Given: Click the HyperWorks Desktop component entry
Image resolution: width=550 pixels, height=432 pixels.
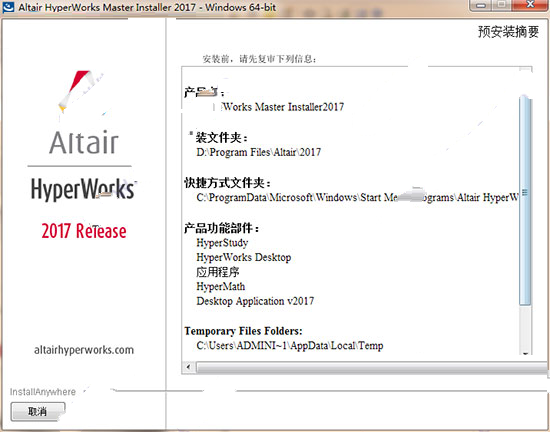Looking at the screenshot, I should click(x=244, y=257).
